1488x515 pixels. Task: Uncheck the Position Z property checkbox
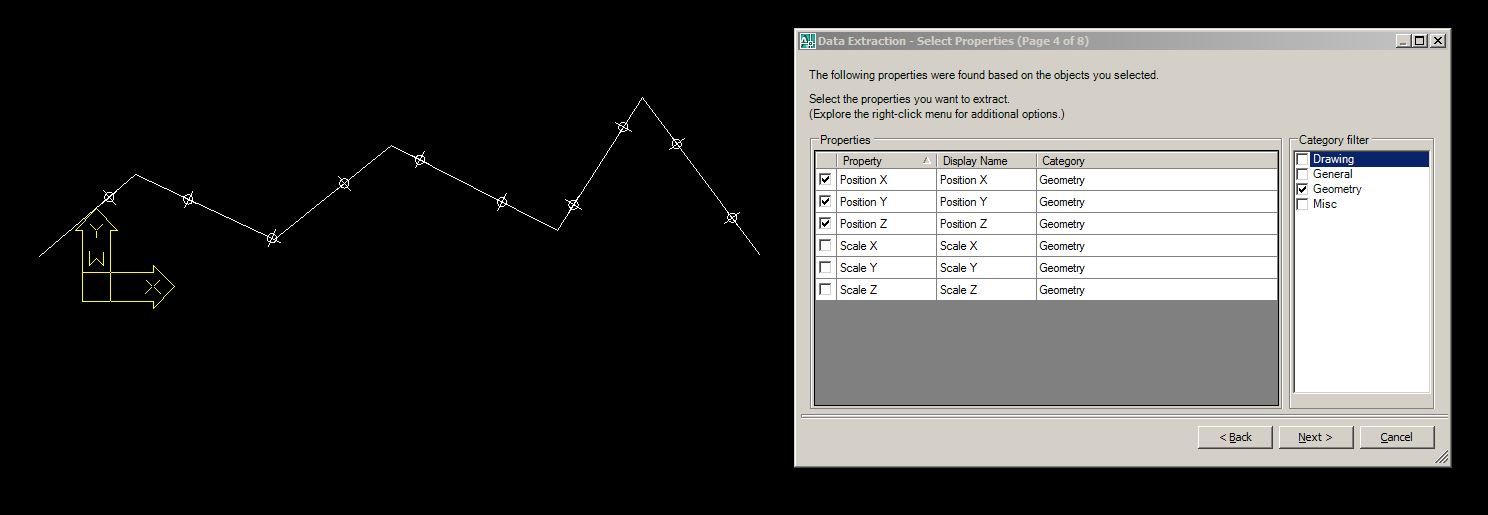pyautogui.click(x=825, y=224)
